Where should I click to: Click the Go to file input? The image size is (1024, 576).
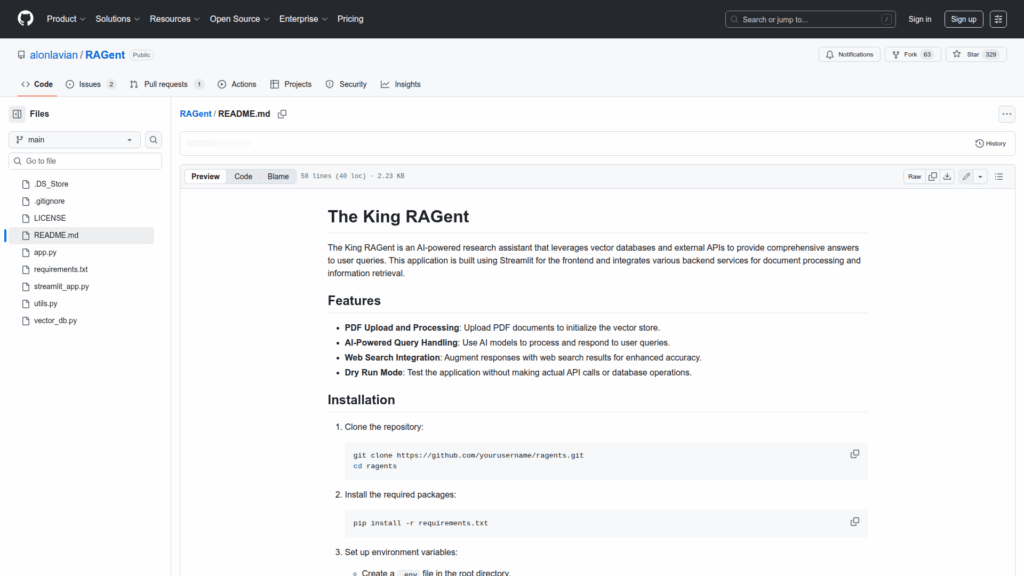(x=86, y=161)
